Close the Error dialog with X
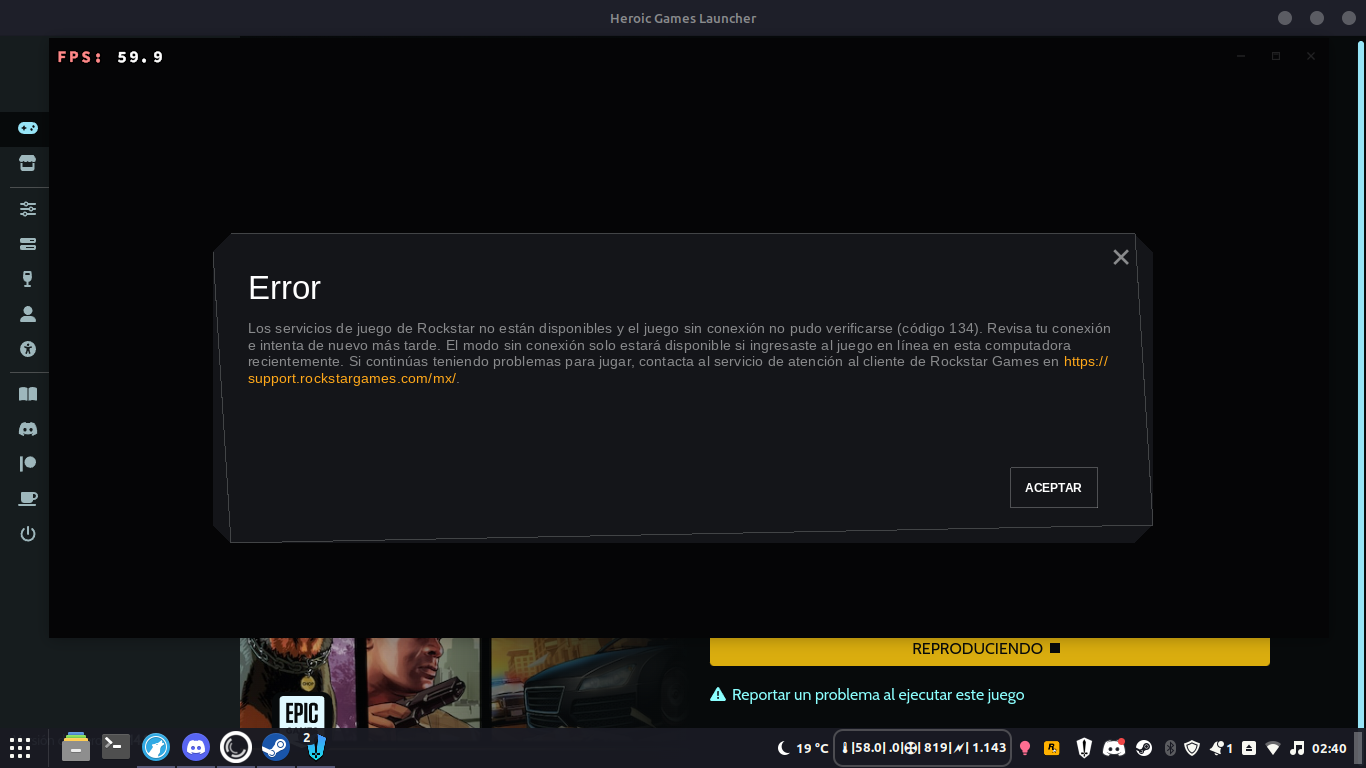Viewport: 1366px width, 768px height. click(1121, 257)
